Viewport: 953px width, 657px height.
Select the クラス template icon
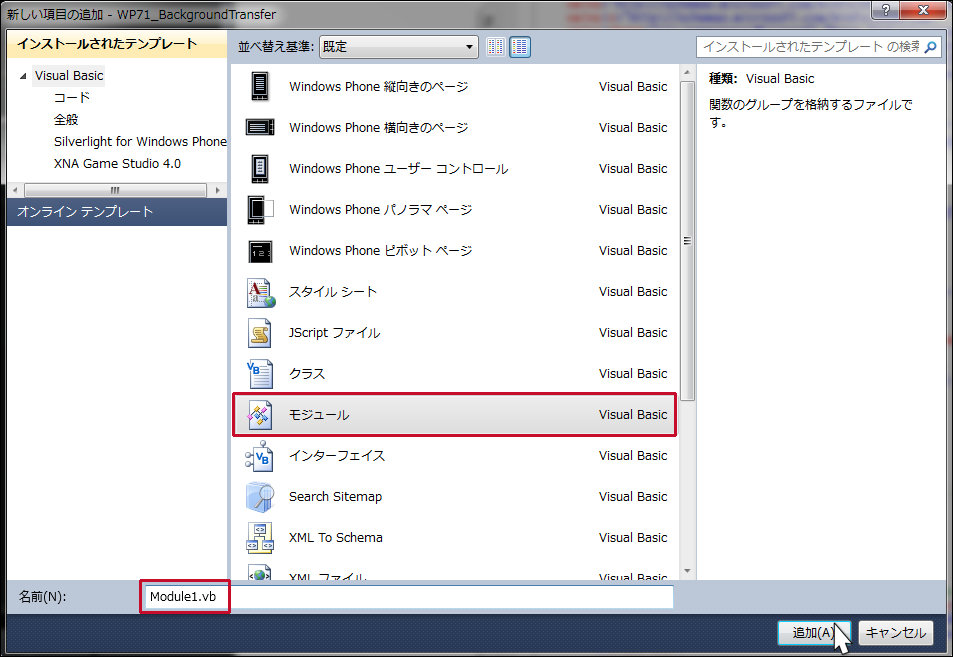tap(260, 374)
